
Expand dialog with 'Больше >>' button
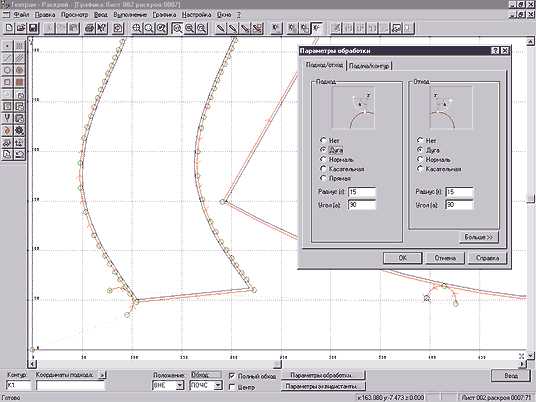point(479,237)
